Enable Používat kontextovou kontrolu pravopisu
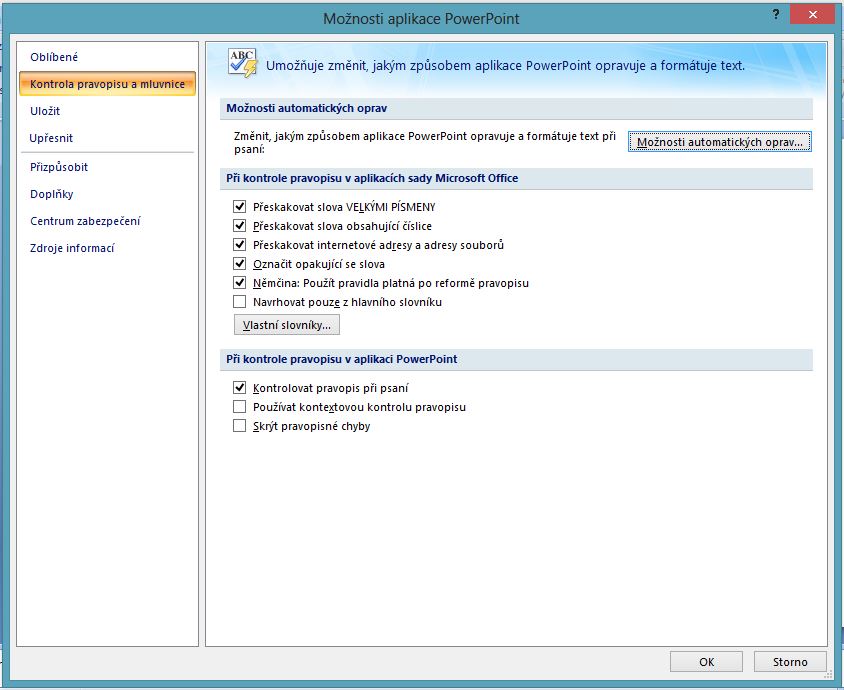 click(240, 406)
